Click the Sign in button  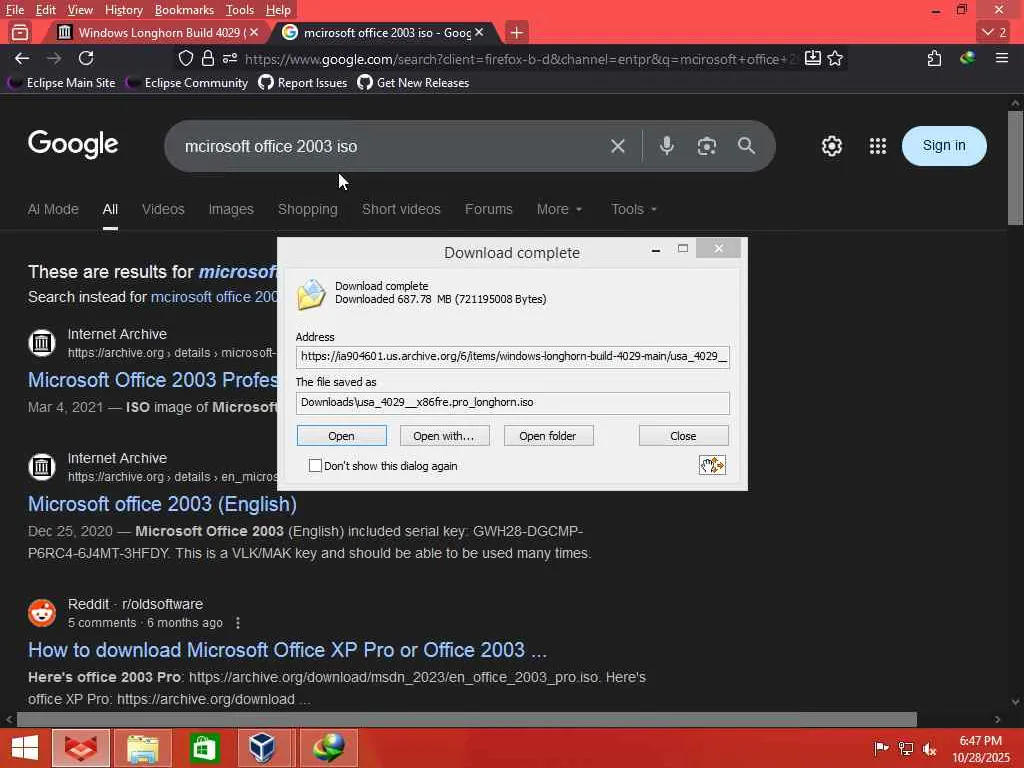944,146
